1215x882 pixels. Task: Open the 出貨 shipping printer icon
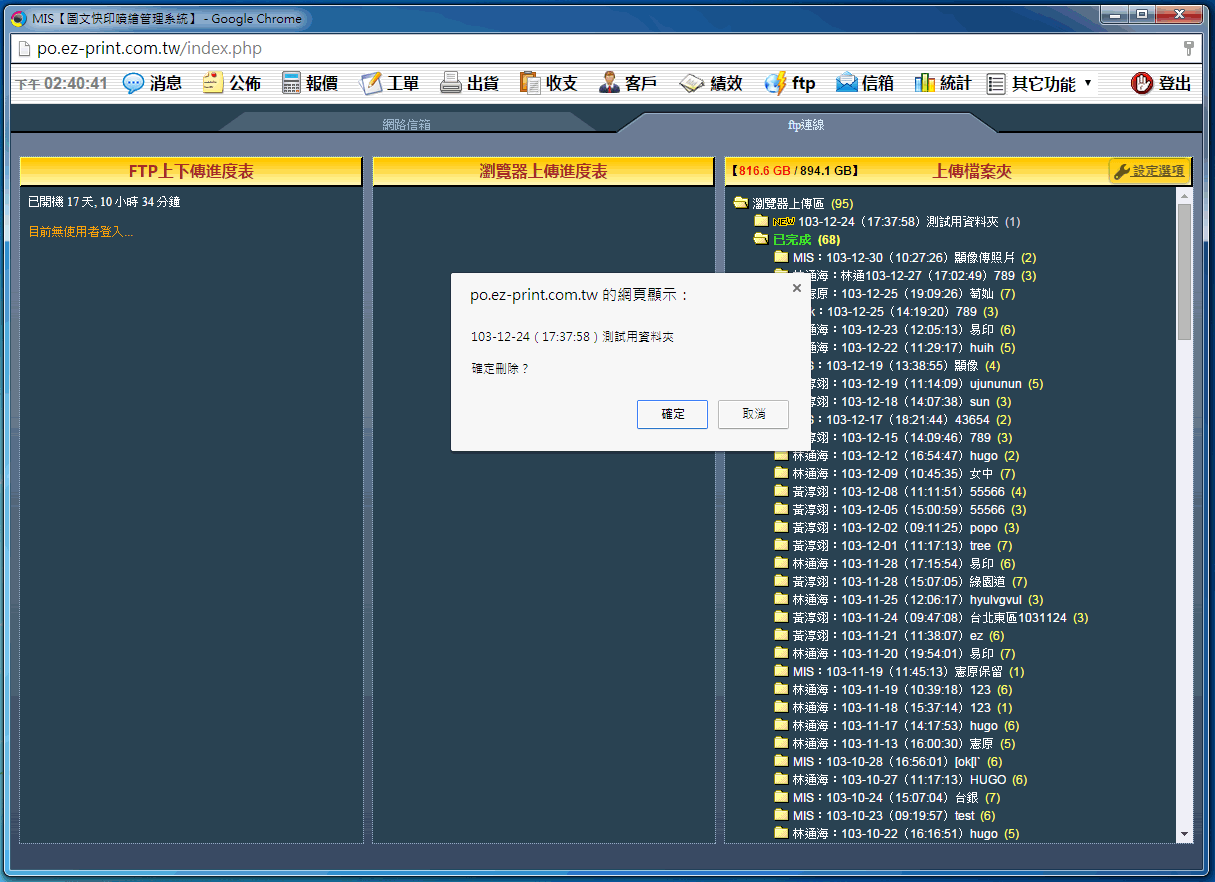(x=451, y=84)
